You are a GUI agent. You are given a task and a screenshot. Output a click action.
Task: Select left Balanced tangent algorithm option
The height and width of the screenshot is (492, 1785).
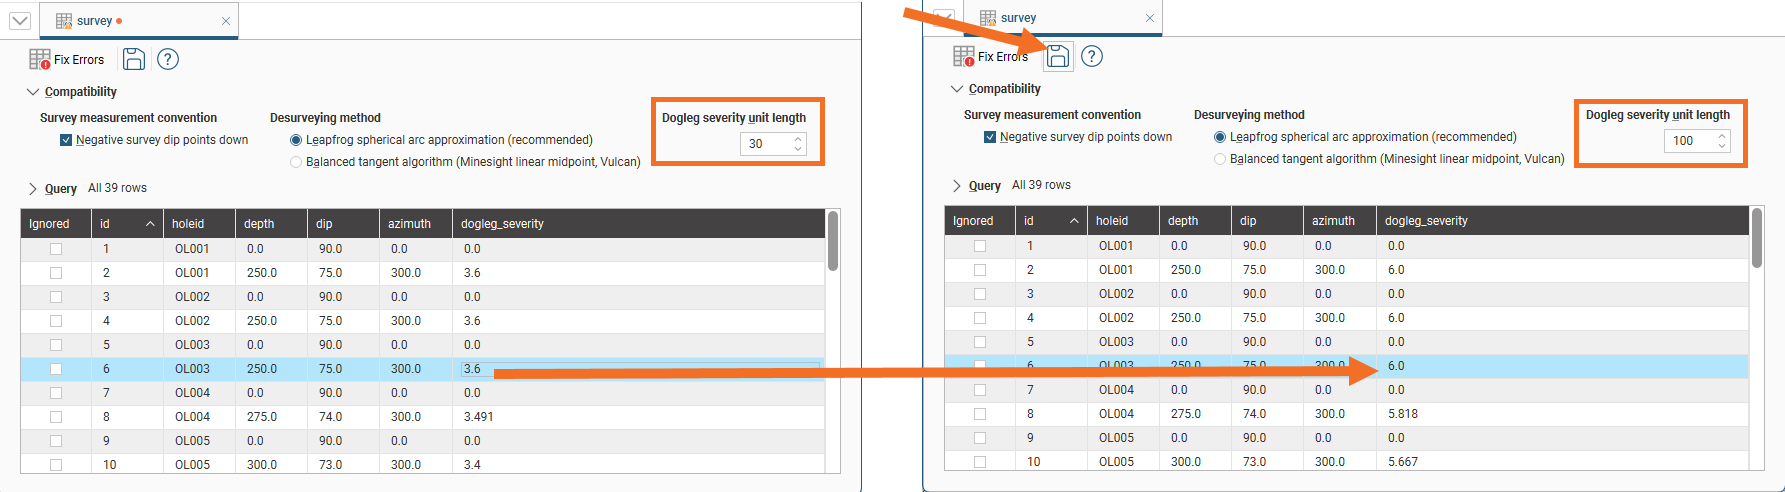pyautogui.click(x=296, y=162)
